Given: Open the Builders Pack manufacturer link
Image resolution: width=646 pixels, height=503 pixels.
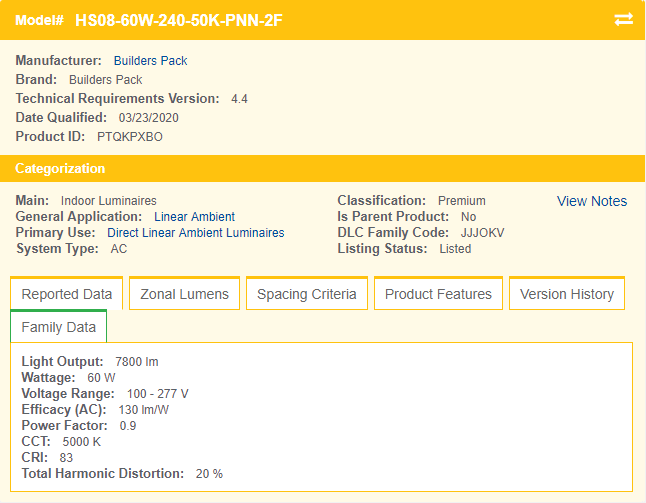Looking at the screenshot, I should tap(150, 61).
